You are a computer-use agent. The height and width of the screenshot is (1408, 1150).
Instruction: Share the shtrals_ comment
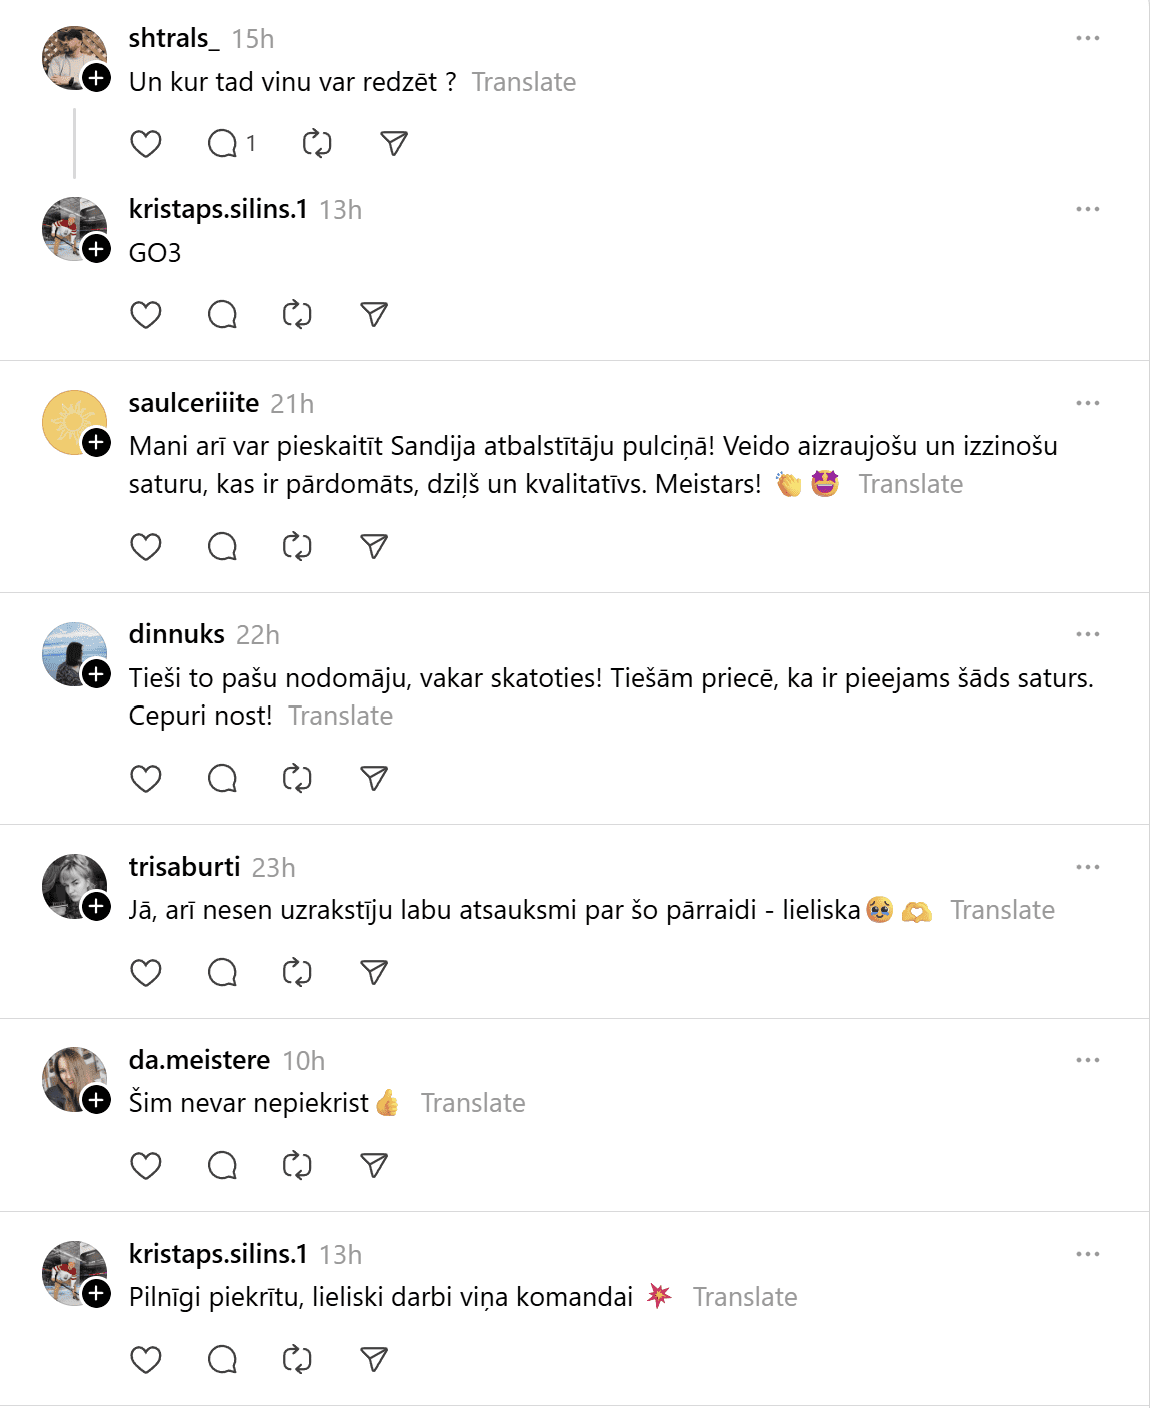pos(394,144)
